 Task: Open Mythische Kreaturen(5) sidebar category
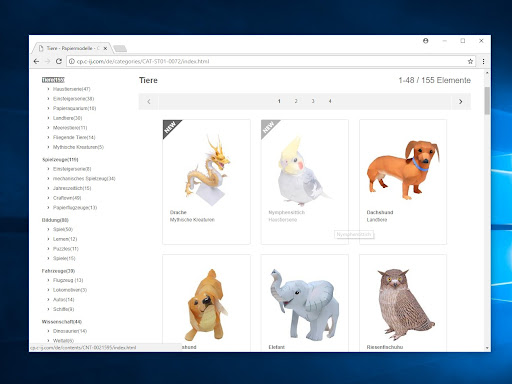click(x=78, y=147)
